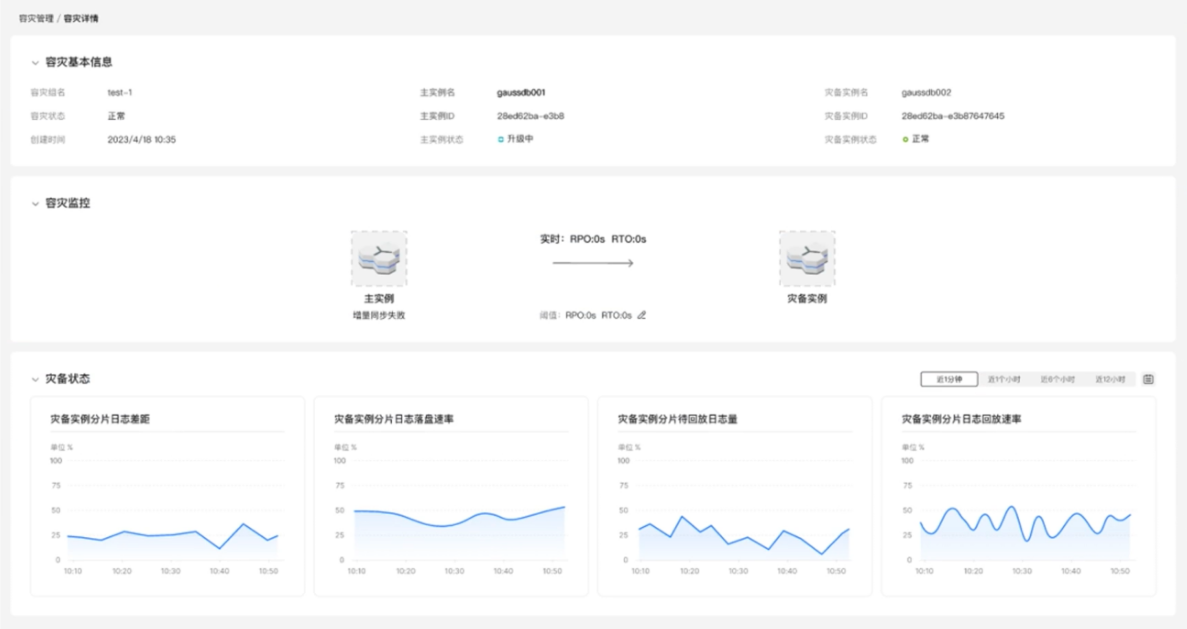Select the 近6个小时 time range tab
Viewport: 1187px width, 629px height.
coord(1058,379)
